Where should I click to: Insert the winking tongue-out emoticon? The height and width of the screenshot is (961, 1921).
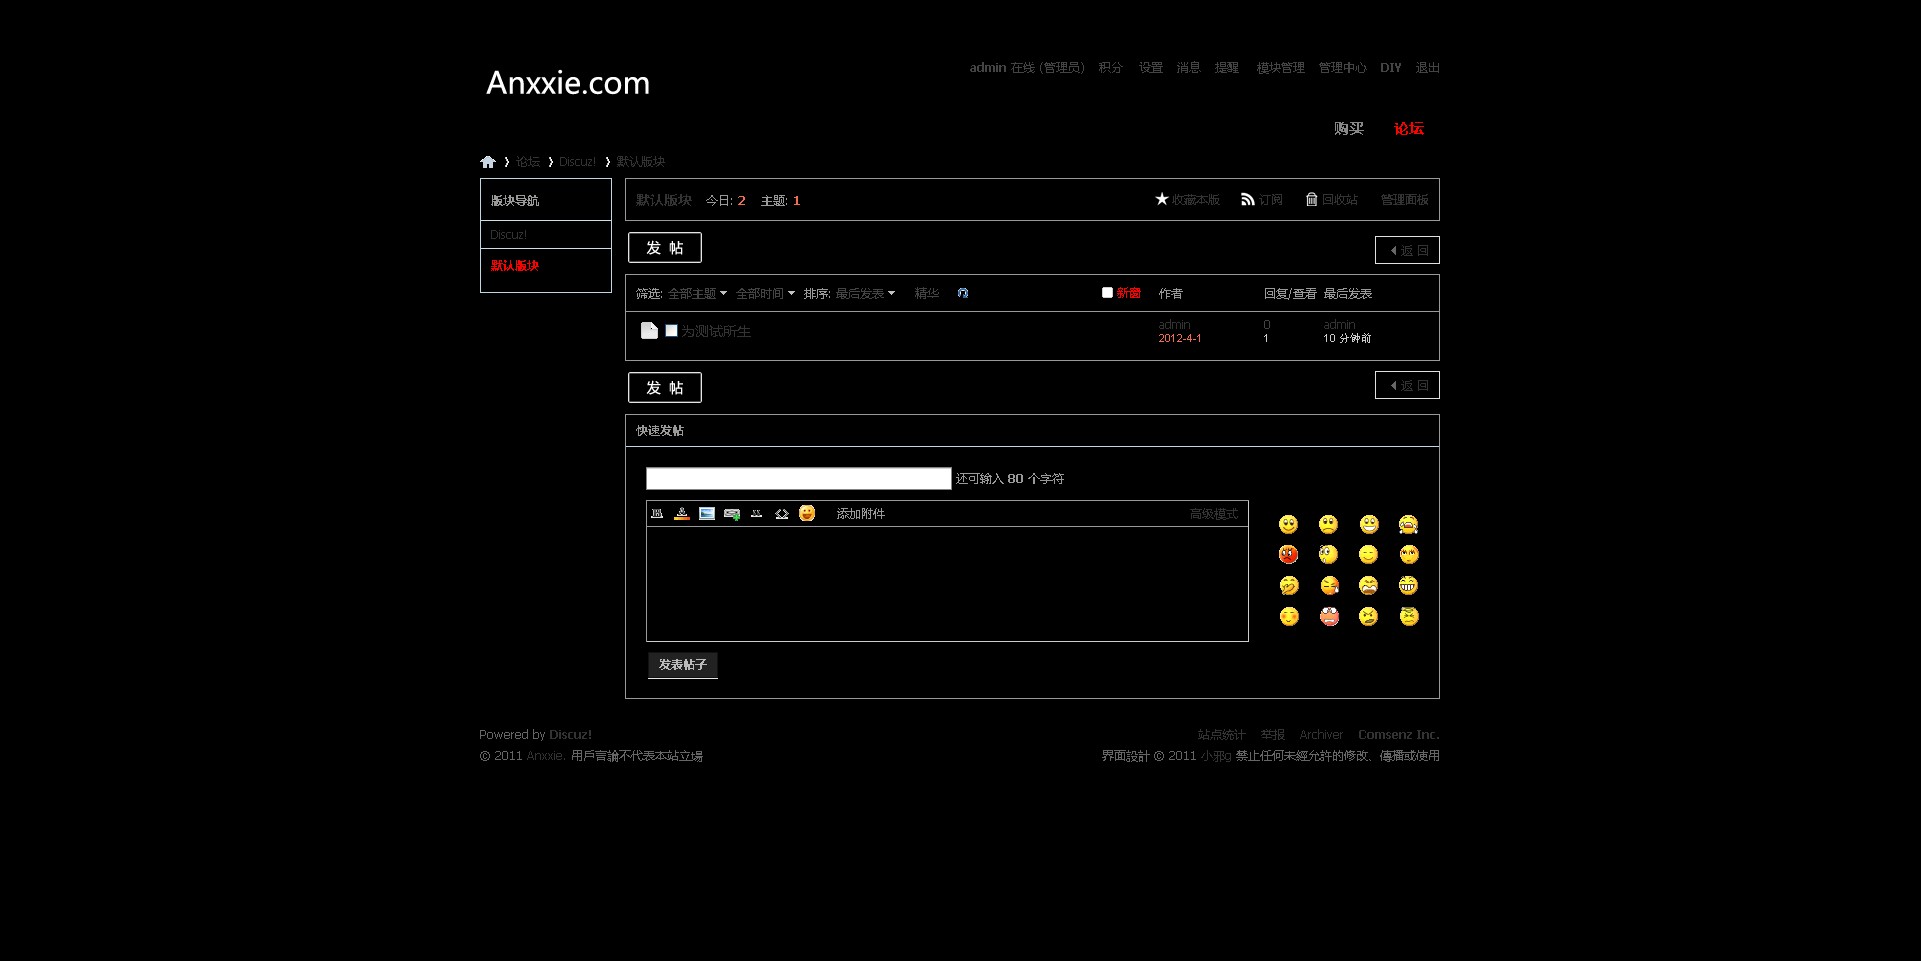click(1329, 585)
